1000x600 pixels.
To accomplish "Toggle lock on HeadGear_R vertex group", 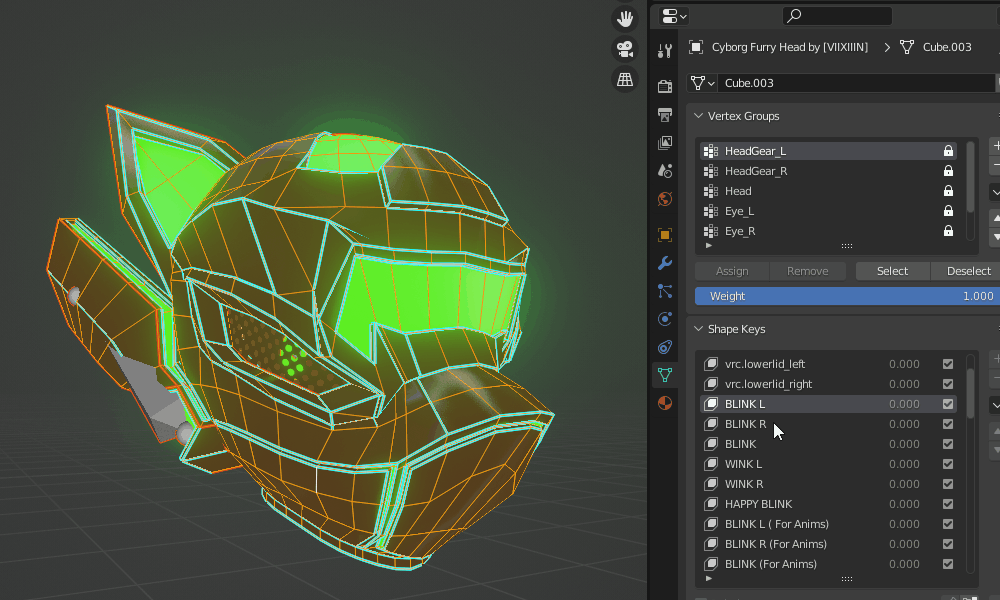I will coord(948,171).
